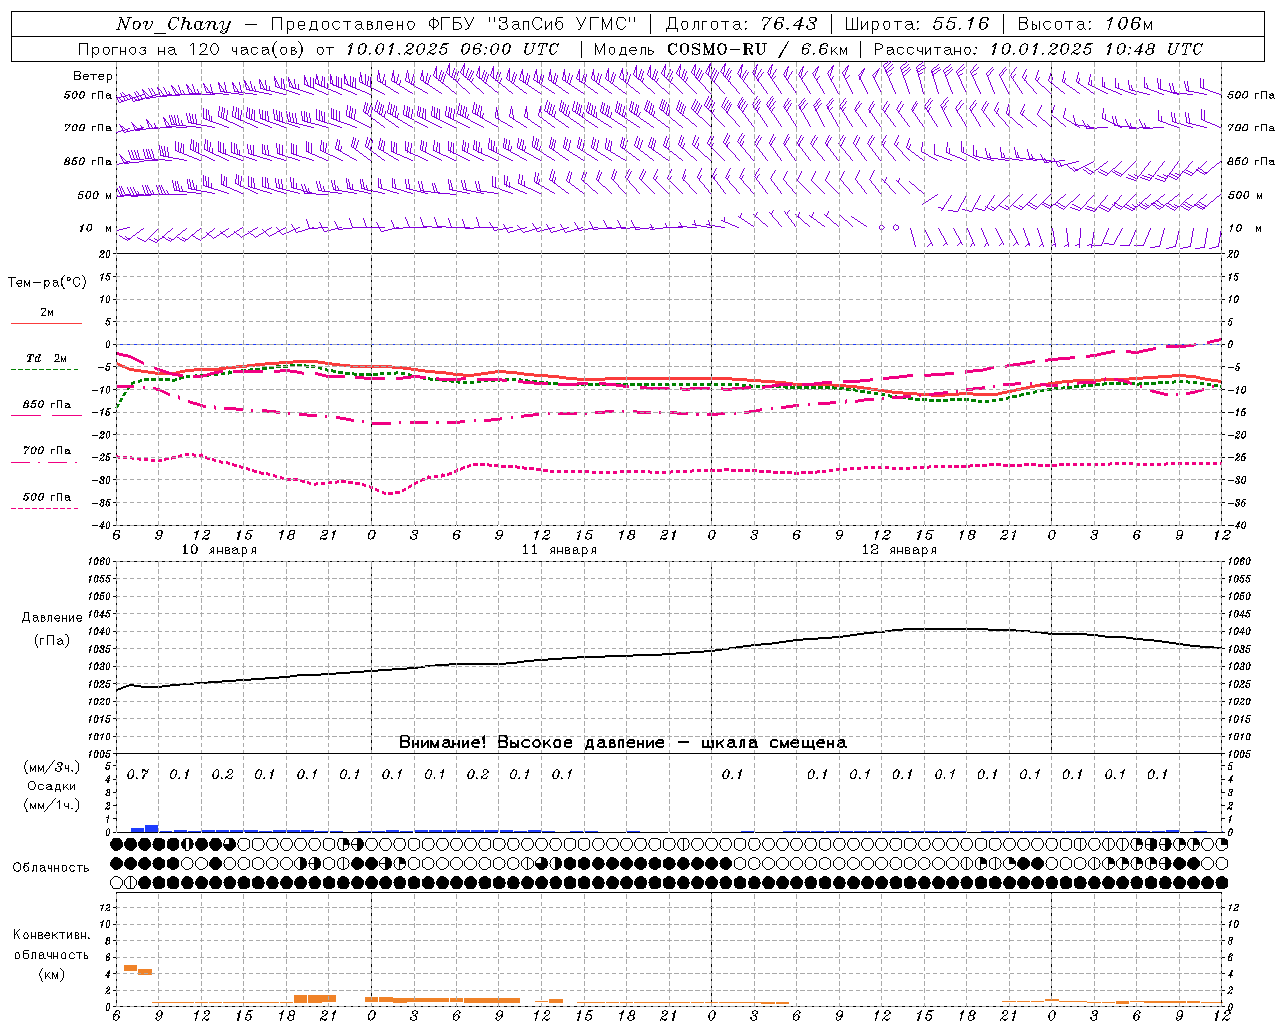Click the solid line sample under "2м"
Image resolution: width=1280 pixels, height=1024 pixels.
(x=46, y=323)
